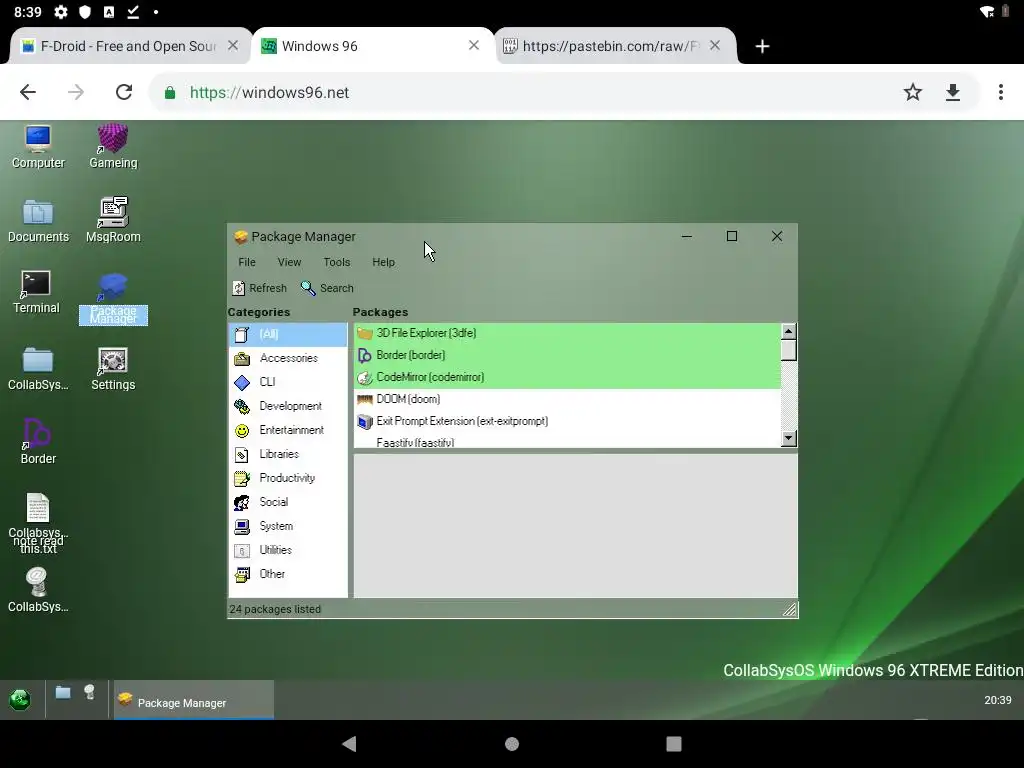Click the packages list scroll up arrow

[x=788, y=331]
